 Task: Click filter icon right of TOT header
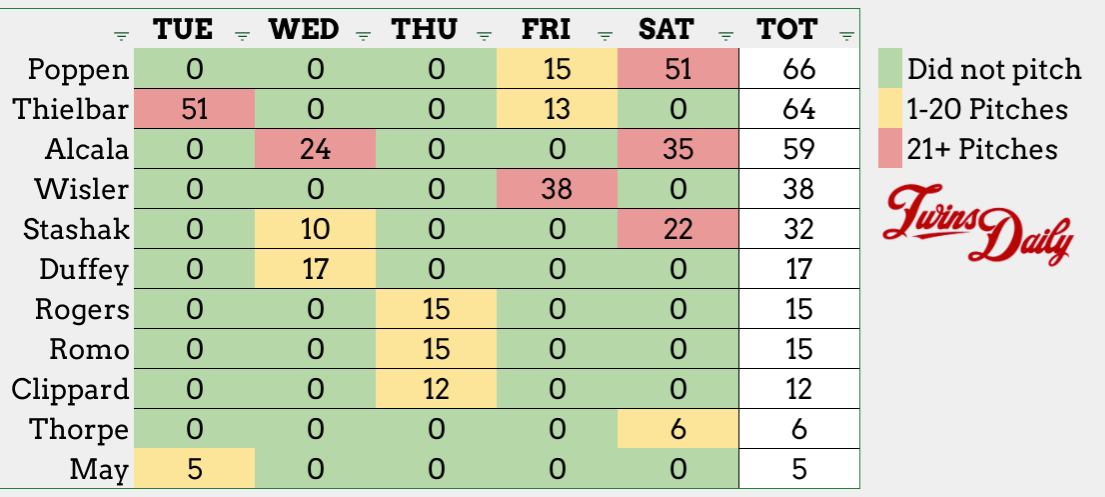[847, 36]
